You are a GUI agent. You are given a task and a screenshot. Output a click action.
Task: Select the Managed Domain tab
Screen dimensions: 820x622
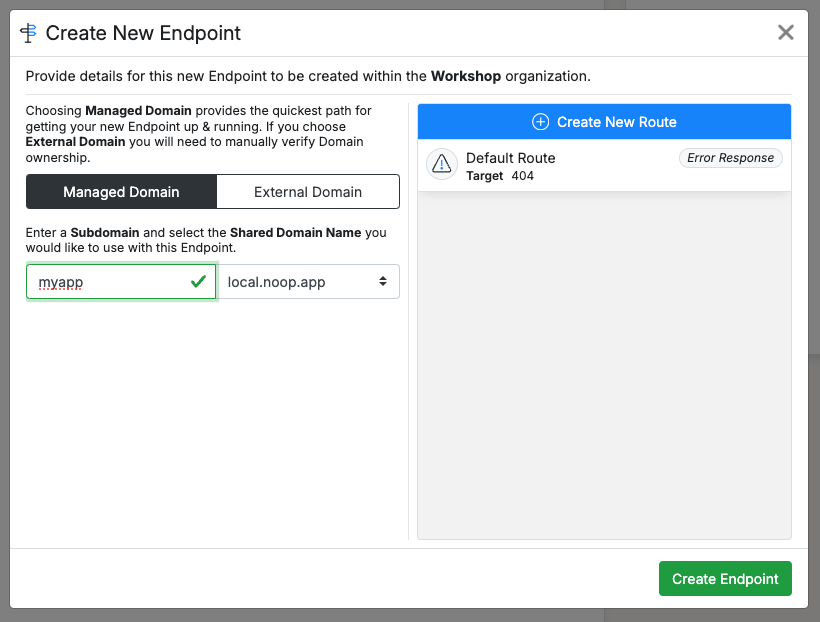[x=121, y=191]
